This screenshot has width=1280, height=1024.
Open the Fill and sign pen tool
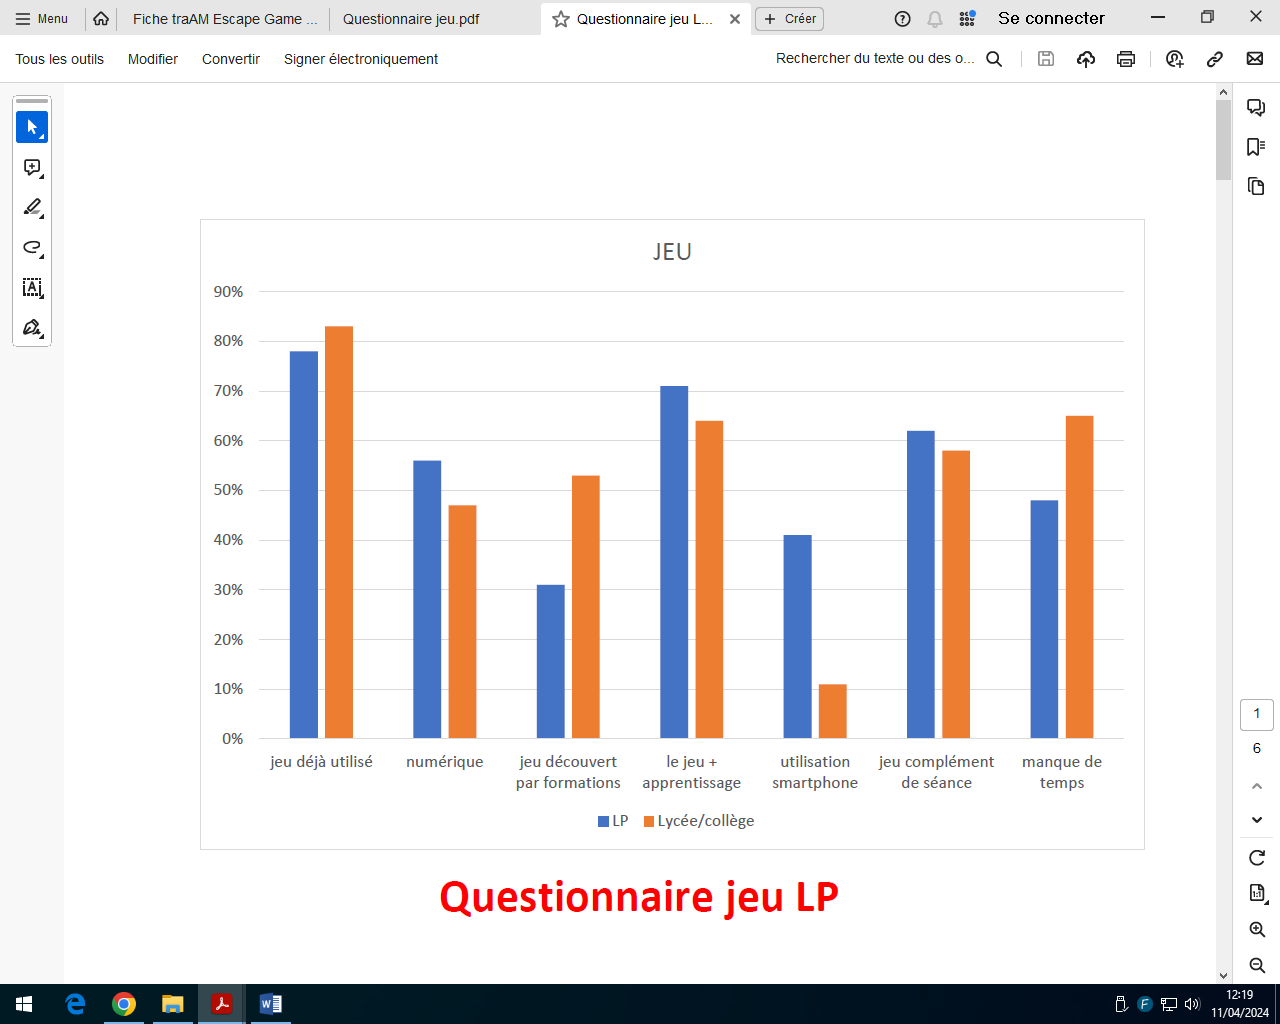point(32,327)
